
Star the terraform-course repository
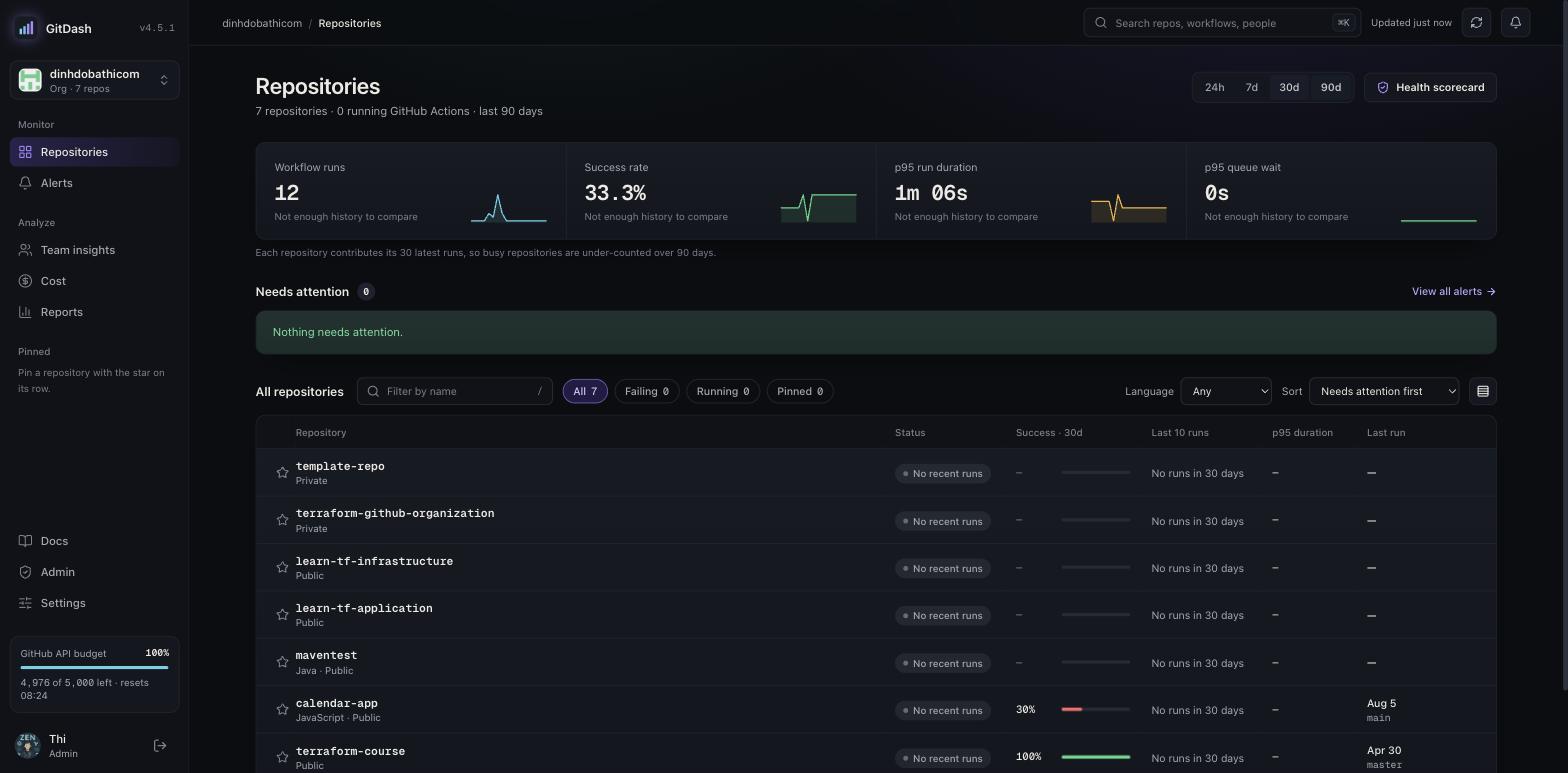pos(282,757)
